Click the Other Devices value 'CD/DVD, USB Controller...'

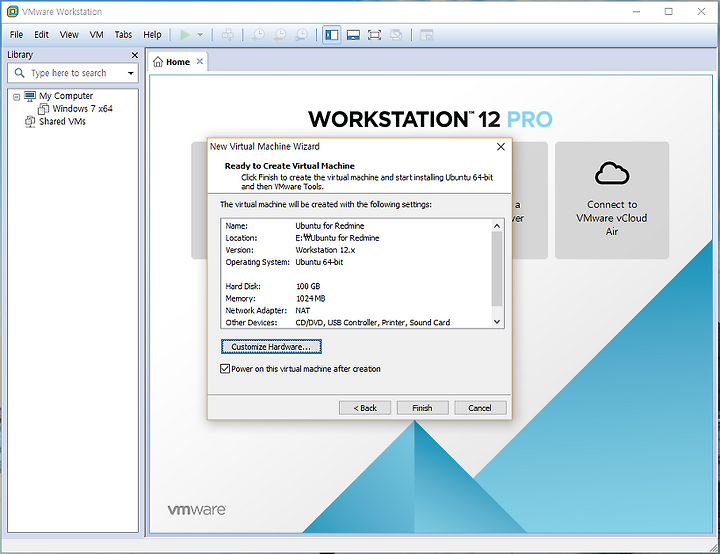[x=373, y=322]
